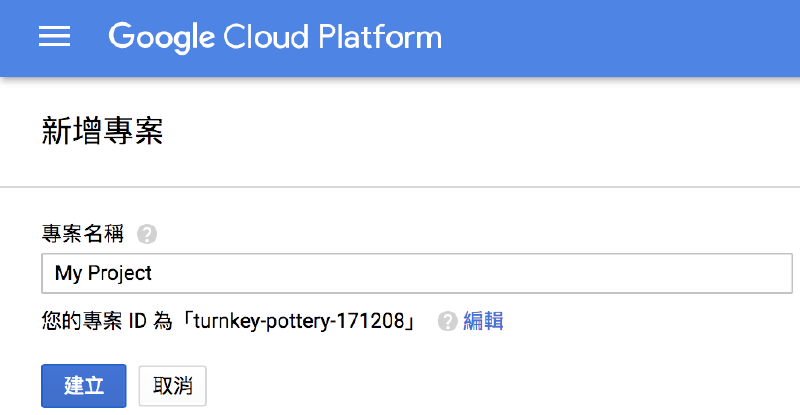The width and height of the screenshot is (800, 415).
Task: Click the 專案名稱 field label
Action: [x=83, y=235]
